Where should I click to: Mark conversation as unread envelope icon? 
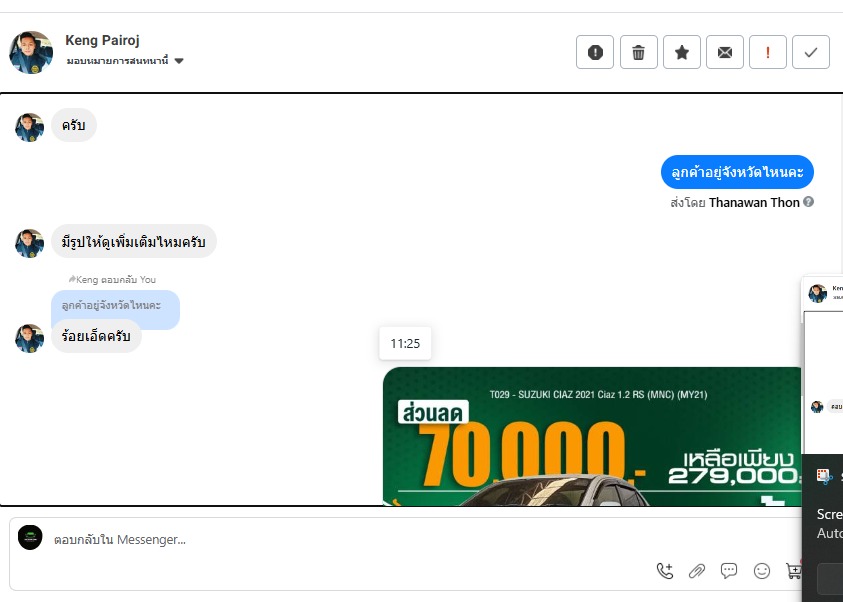point(725,52)
